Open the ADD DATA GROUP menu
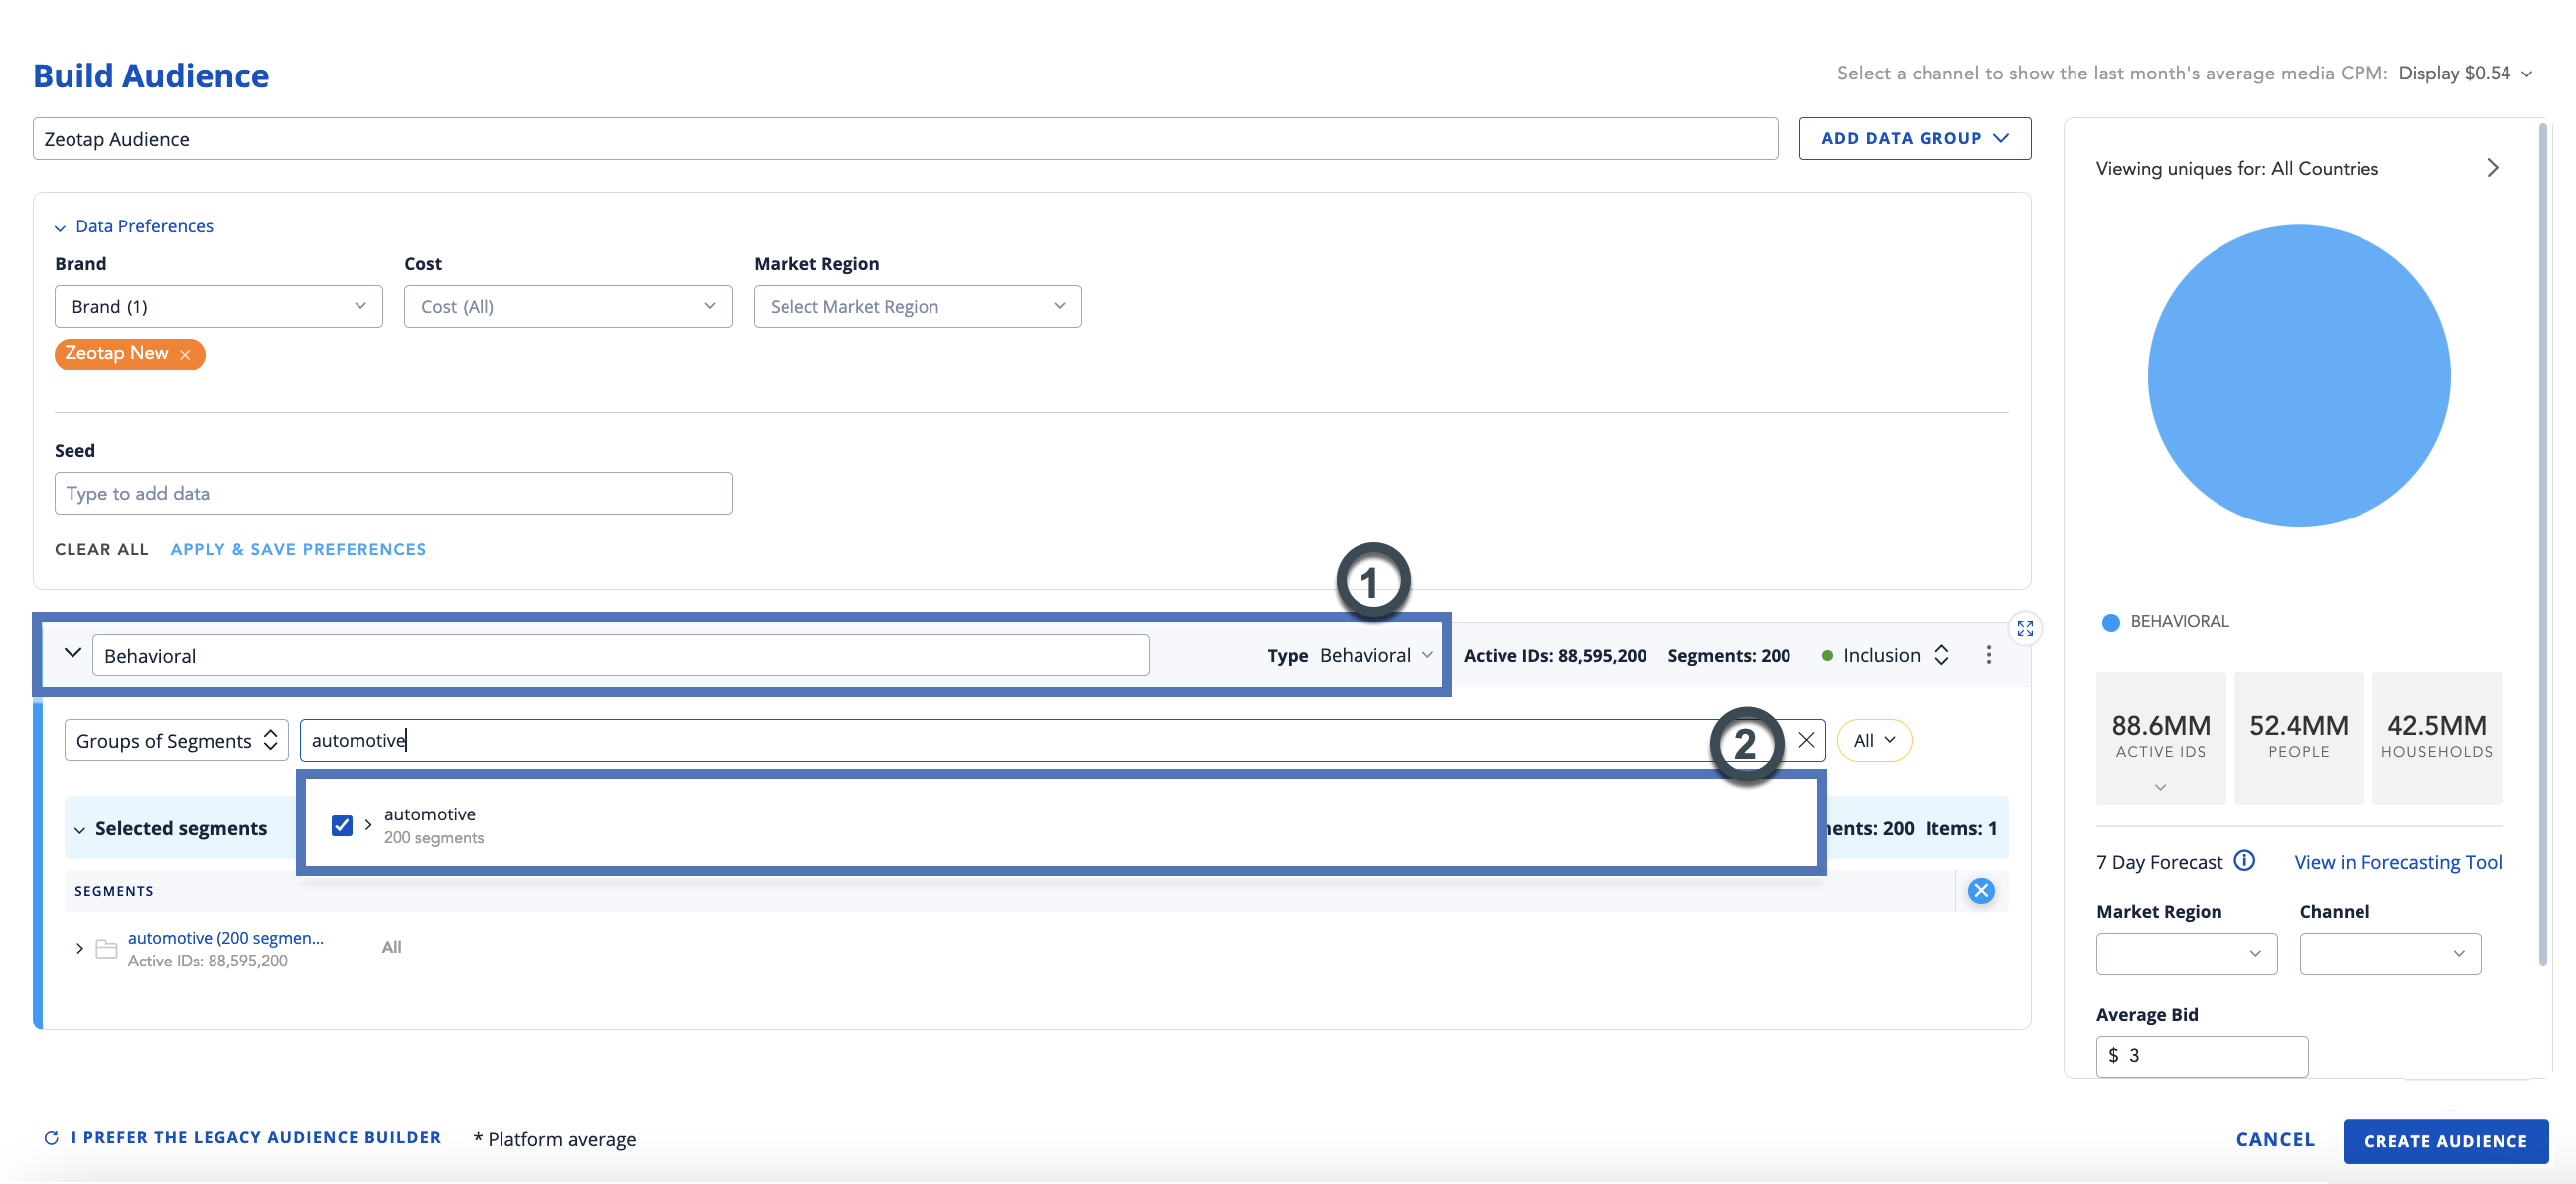Screen dimensions: 2576x1184 pyautogui.click(x=1913, y=138)
